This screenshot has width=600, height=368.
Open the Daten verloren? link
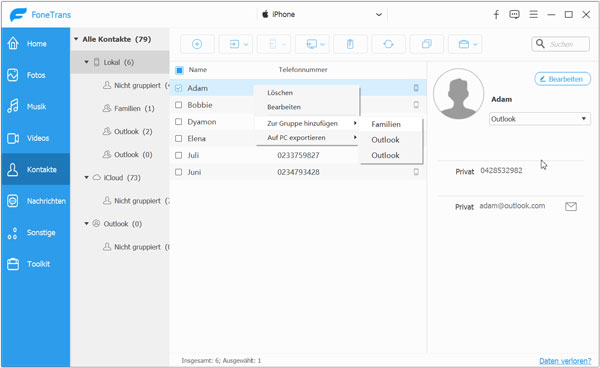click(565, 361)
